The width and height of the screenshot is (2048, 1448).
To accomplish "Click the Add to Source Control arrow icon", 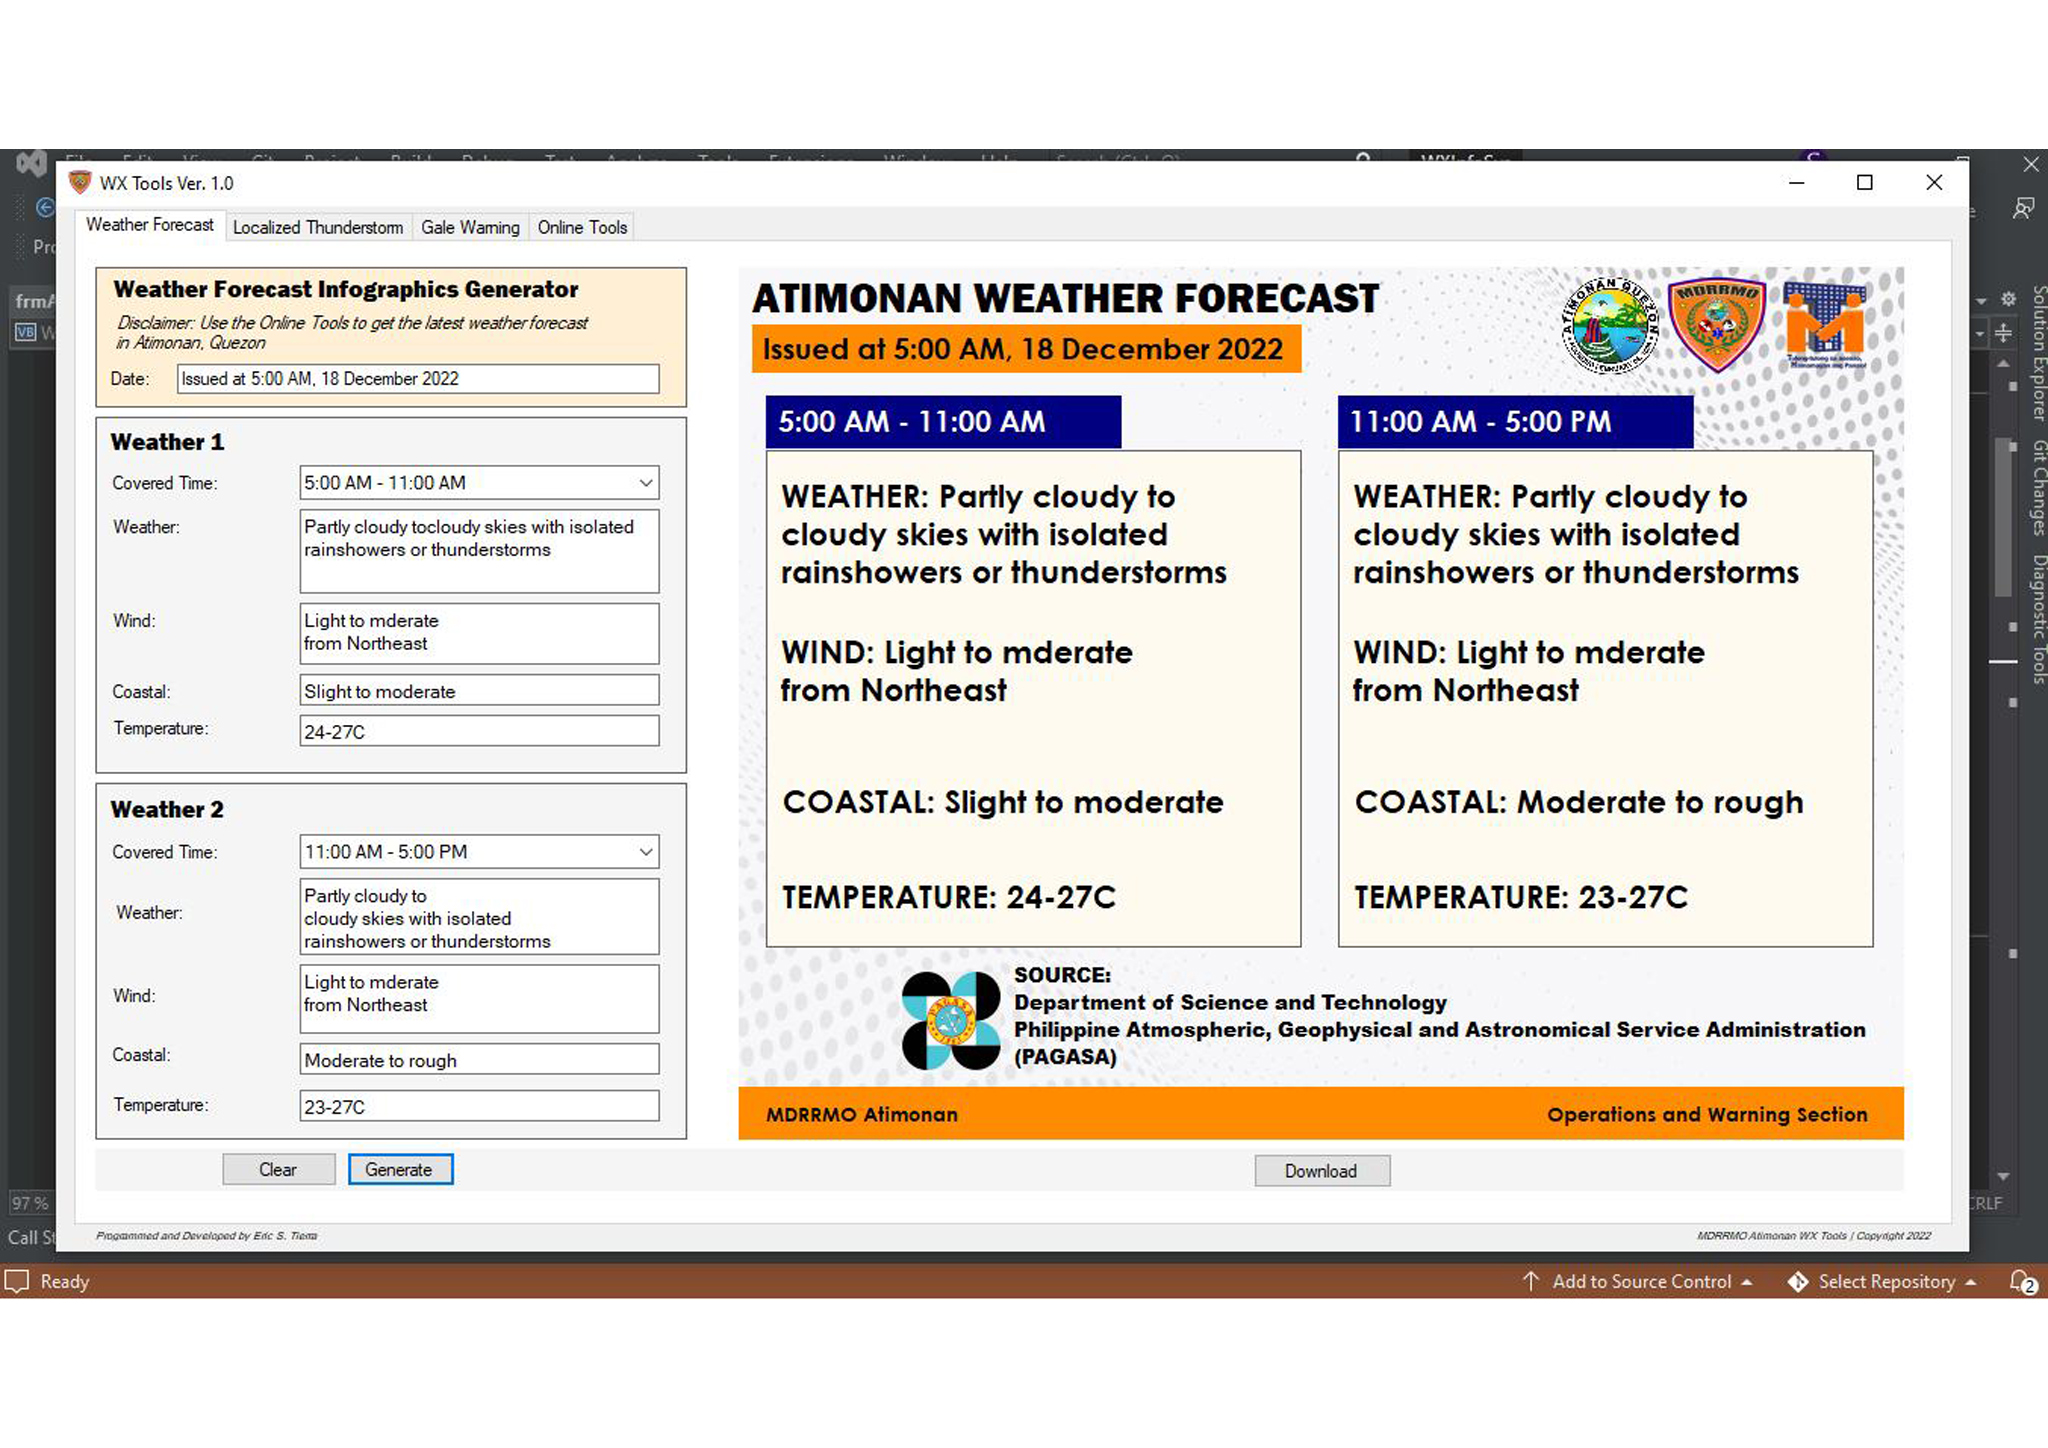I will tap(1530, 1281).
